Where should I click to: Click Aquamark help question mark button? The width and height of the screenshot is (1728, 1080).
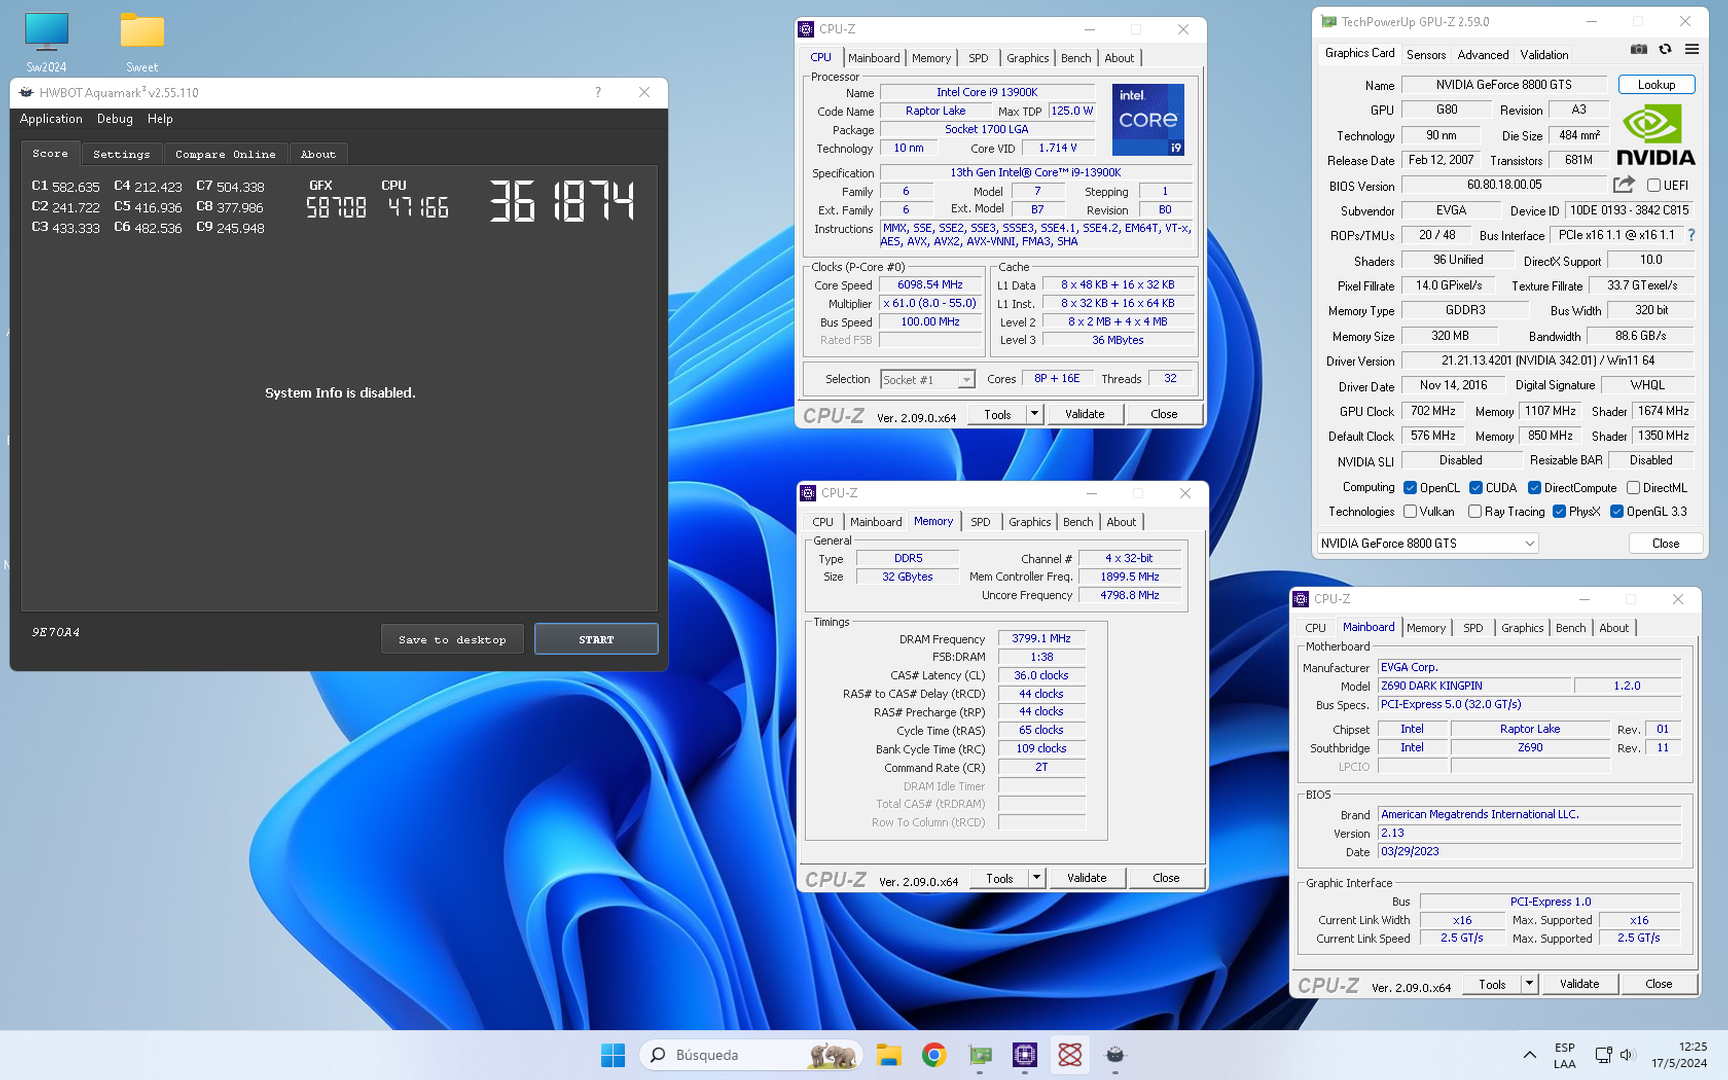[x=598, y=92]
